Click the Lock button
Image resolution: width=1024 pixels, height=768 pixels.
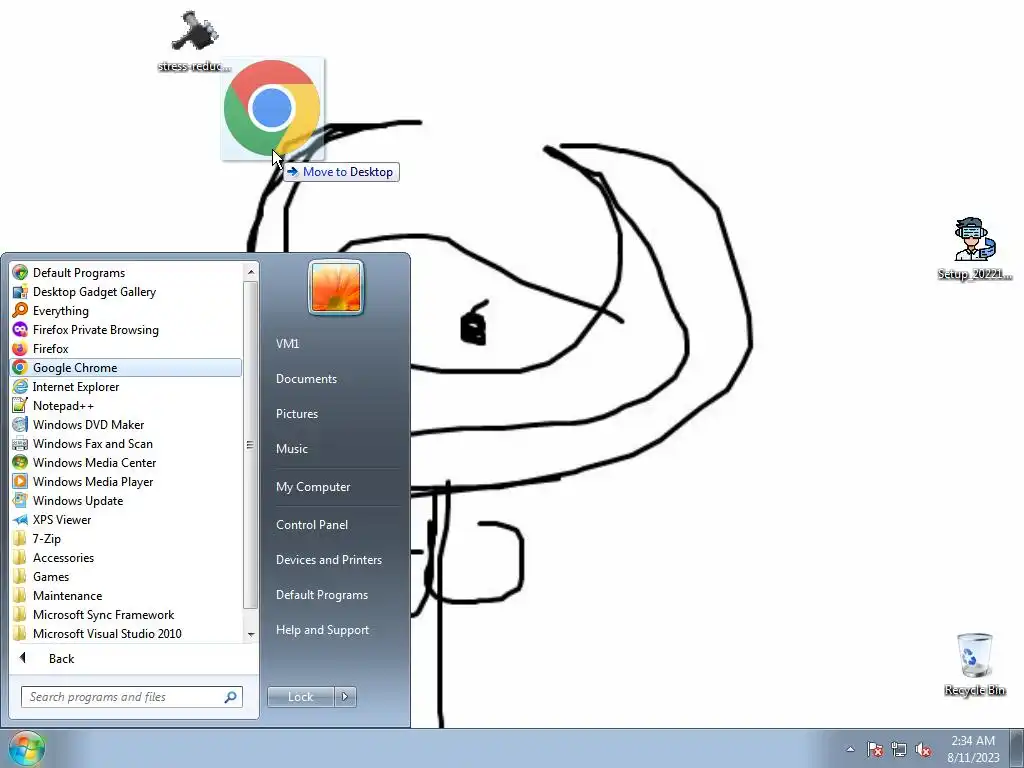[x=301, y=697]
